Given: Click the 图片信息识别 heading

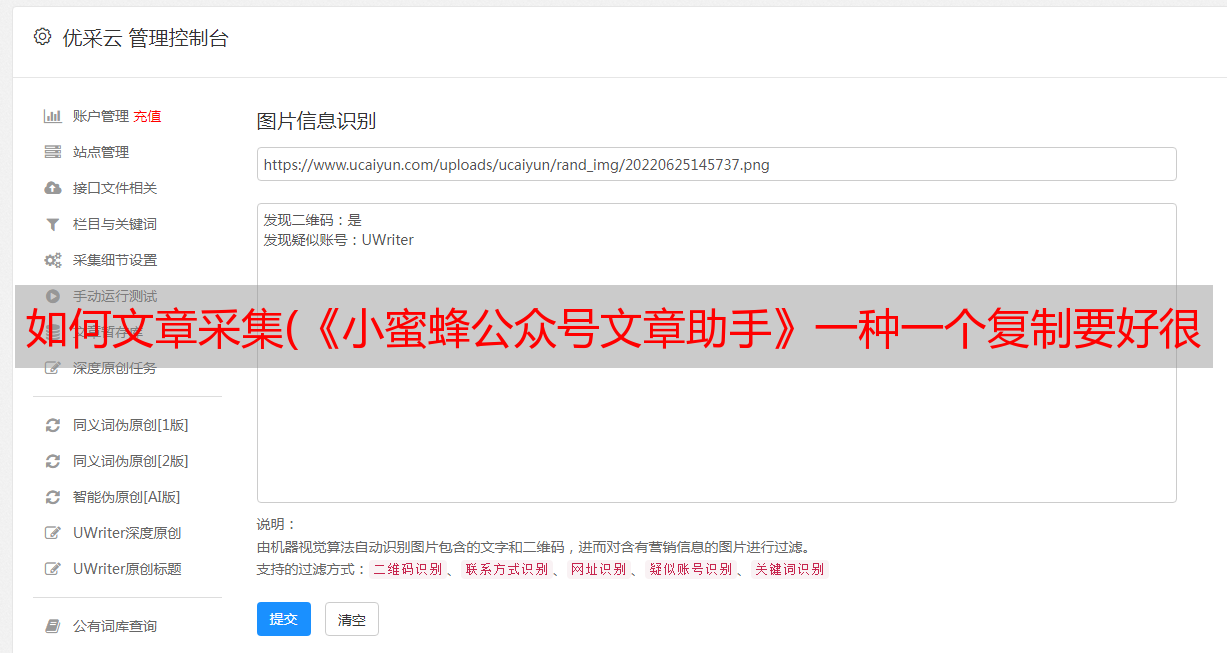Looking at the screenshot, I should click(x=316, y=121).
